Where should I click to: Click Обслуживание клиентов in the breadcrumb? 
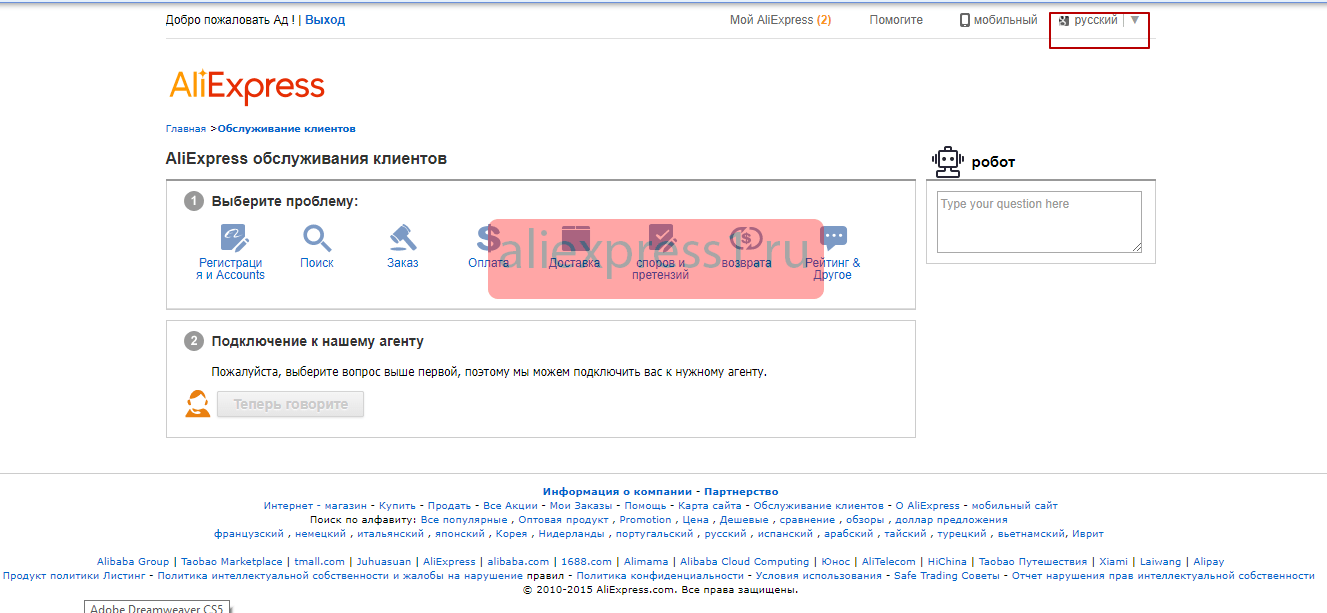tap(287, 129)
